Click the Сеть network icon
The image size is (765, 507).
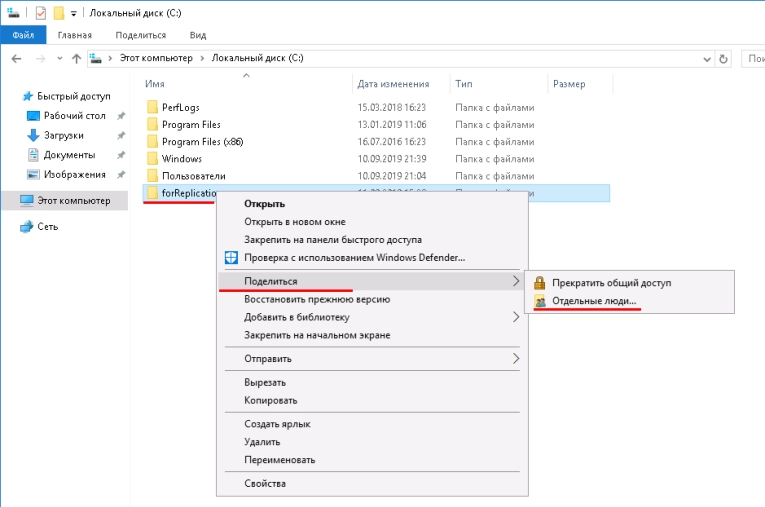[x=27, y=227]
